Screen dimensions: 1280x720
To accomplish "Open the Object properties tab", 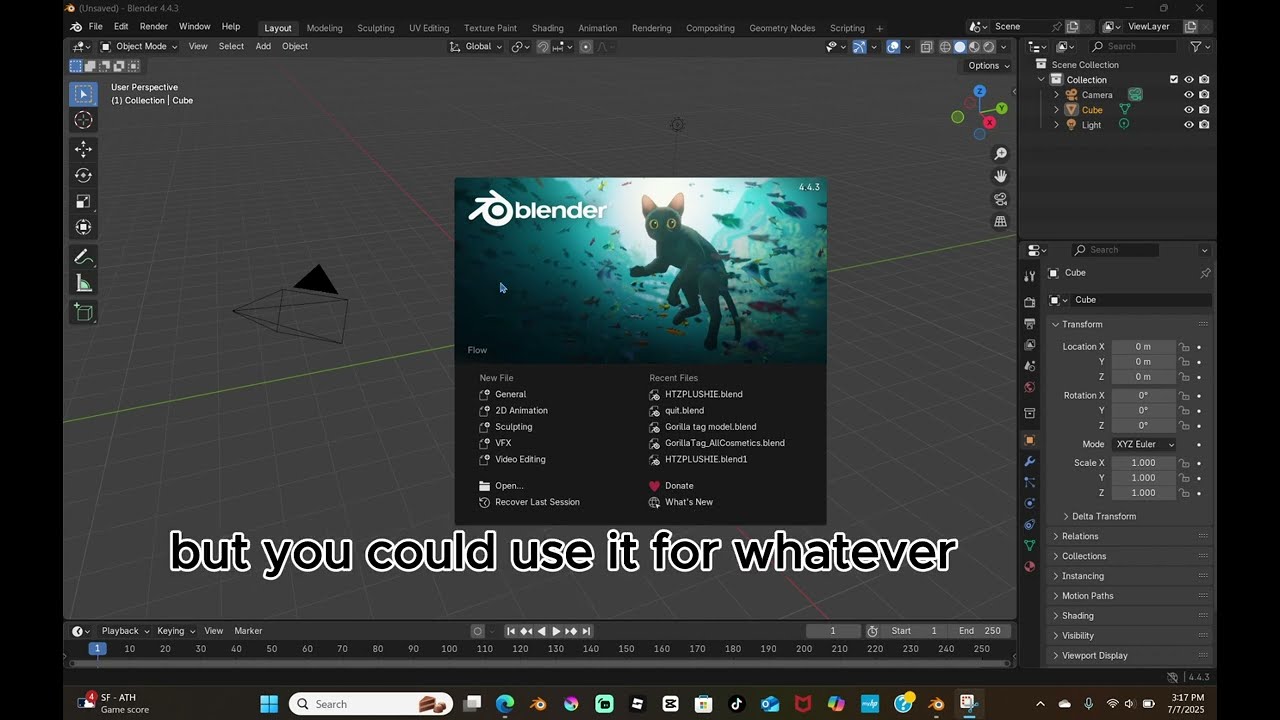I will (1030, 440).
